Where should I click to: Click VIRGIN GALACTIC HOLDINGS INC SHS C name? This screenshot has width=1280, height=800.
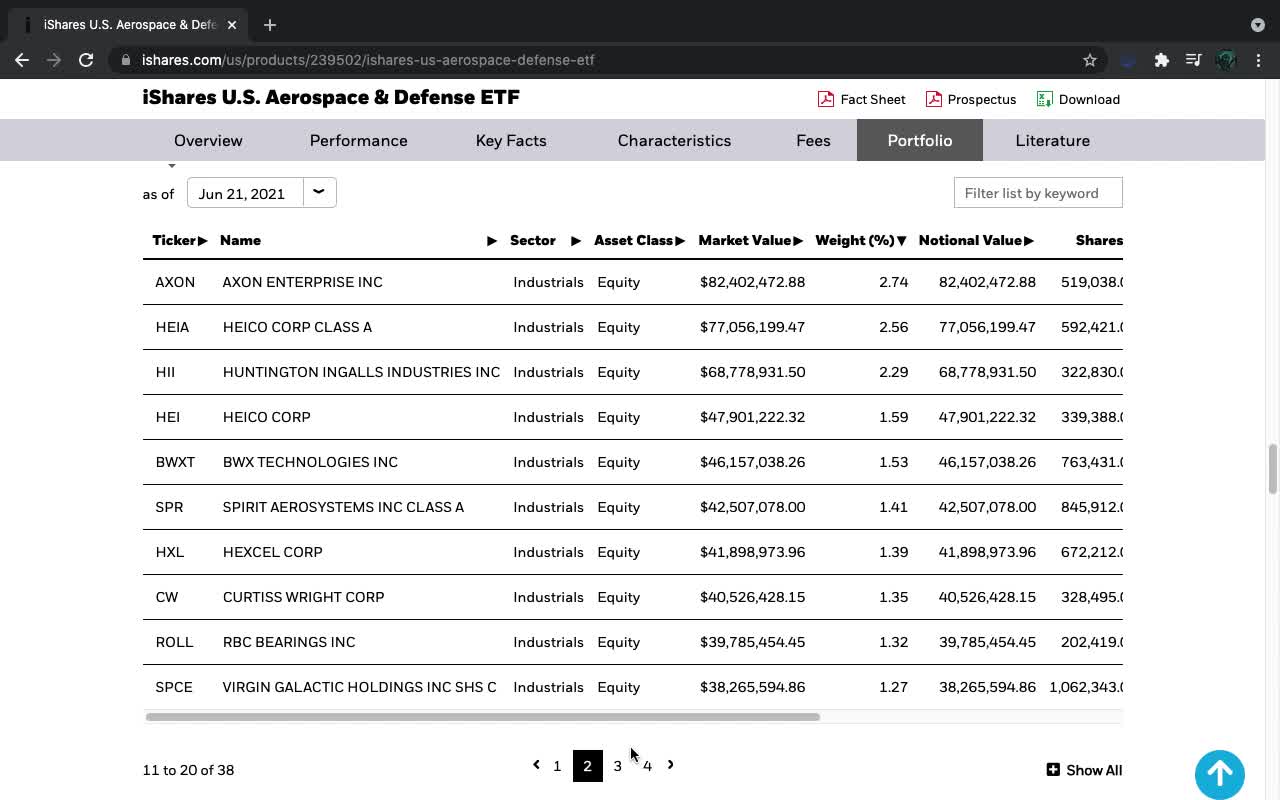click(x=359, y=687)
